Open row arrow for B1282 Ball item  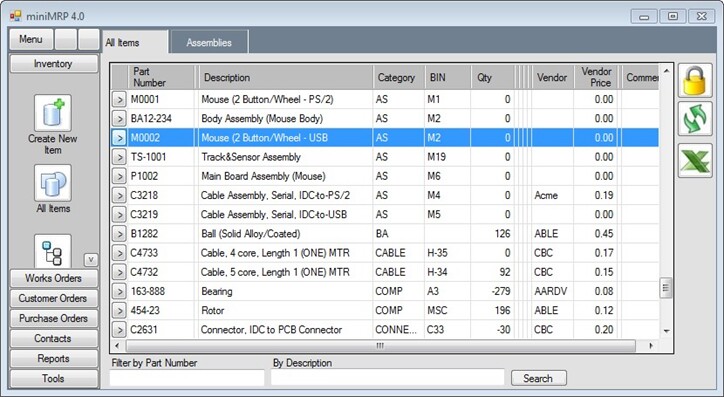pos(119,234)
